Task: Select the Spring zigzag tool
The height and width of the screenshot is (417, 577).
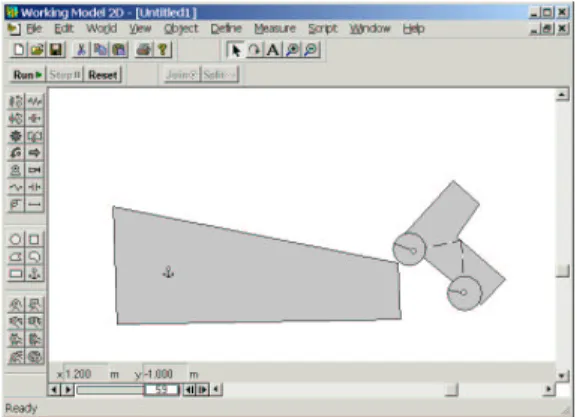Action: [35, 101]
